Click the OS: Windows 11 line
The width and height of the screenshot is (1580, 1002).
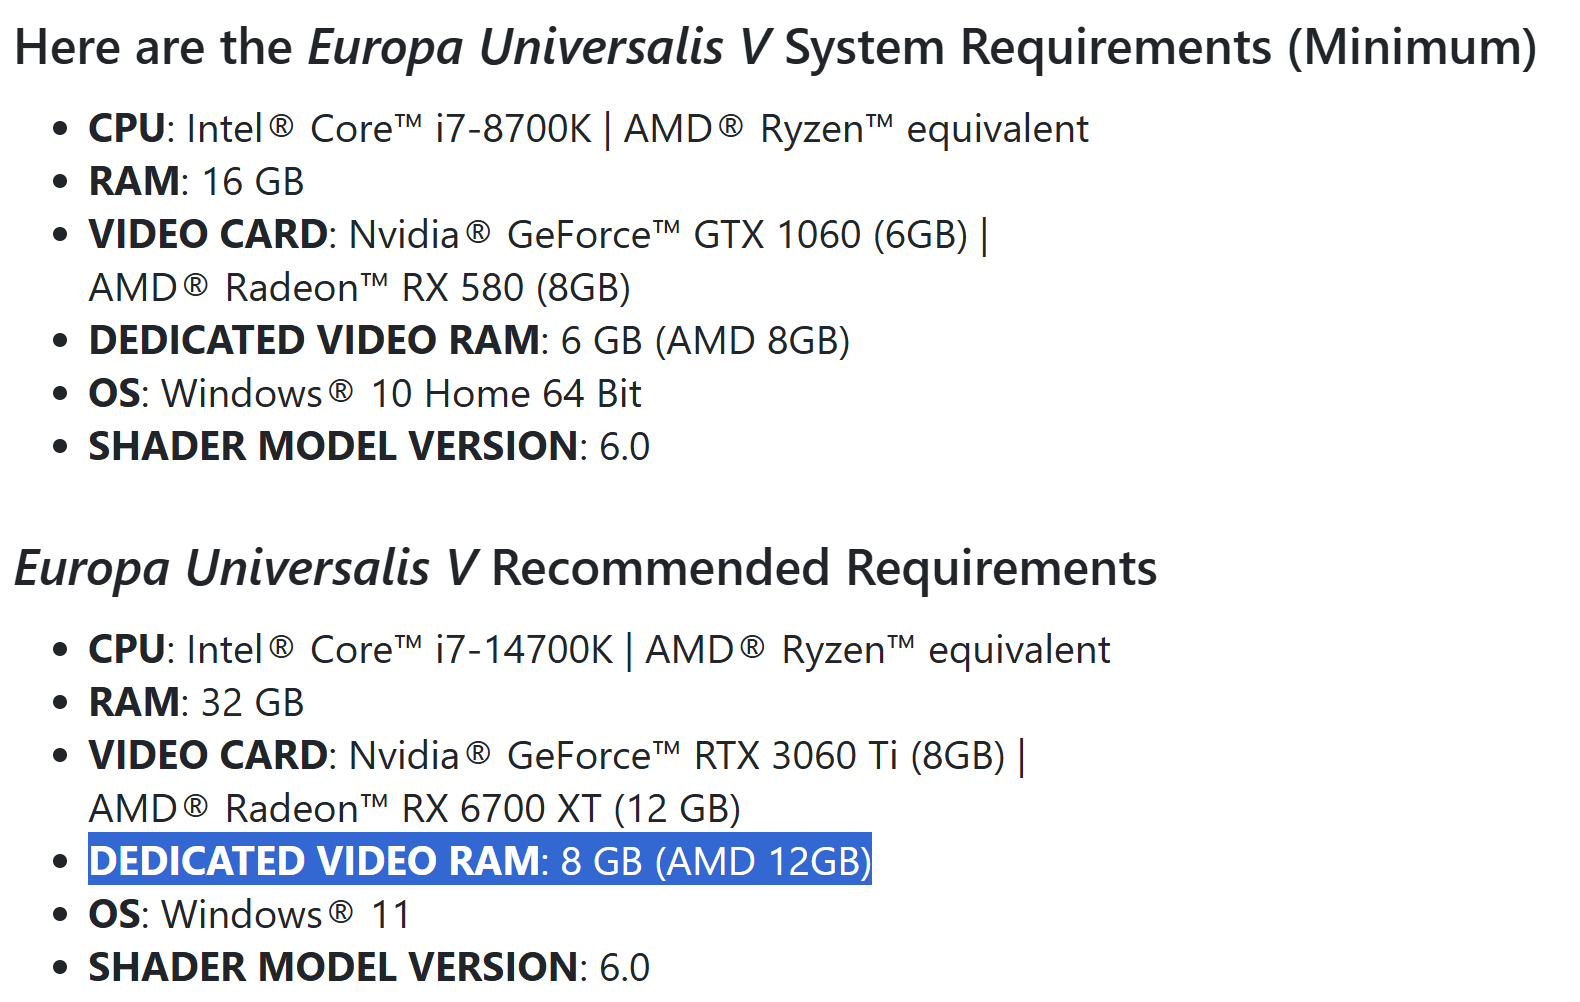tap(249, 915)
